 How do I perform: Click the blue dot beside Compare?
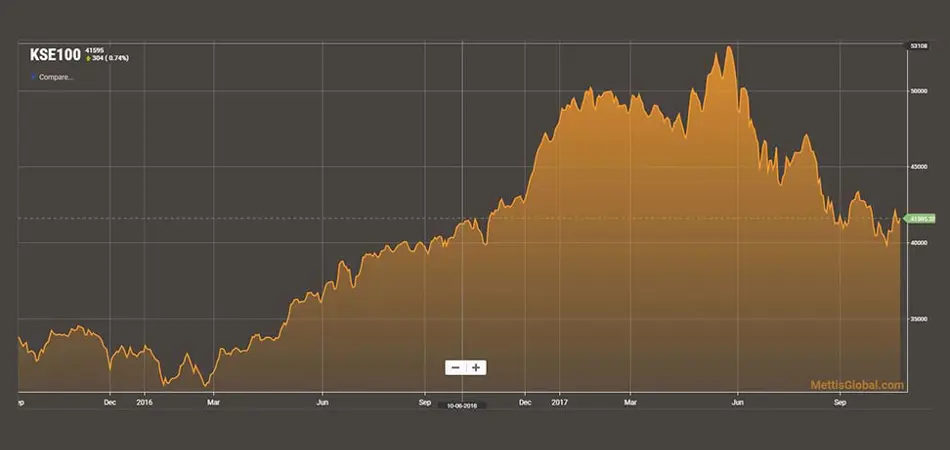tap(33, 76)
